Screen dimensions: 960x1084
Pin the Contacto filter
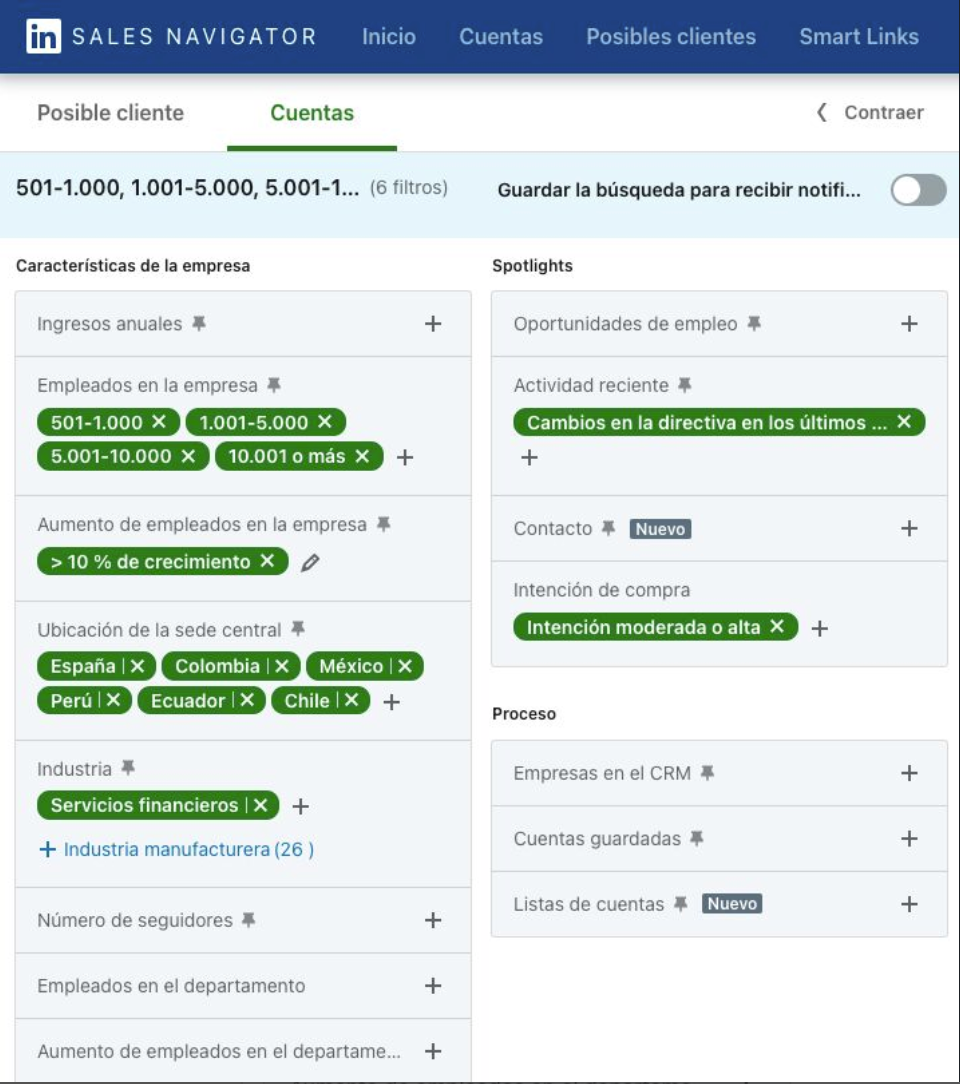(608, 528)
